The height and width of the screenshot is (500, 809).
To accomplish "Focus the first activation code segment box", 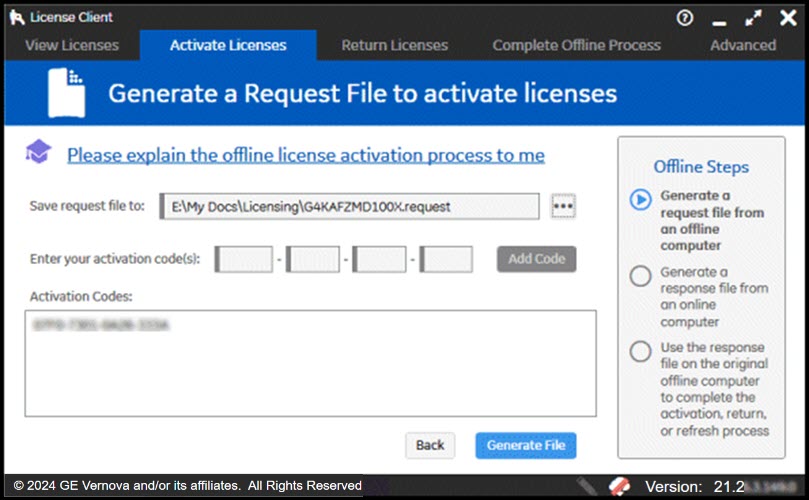I will [244, 259].
